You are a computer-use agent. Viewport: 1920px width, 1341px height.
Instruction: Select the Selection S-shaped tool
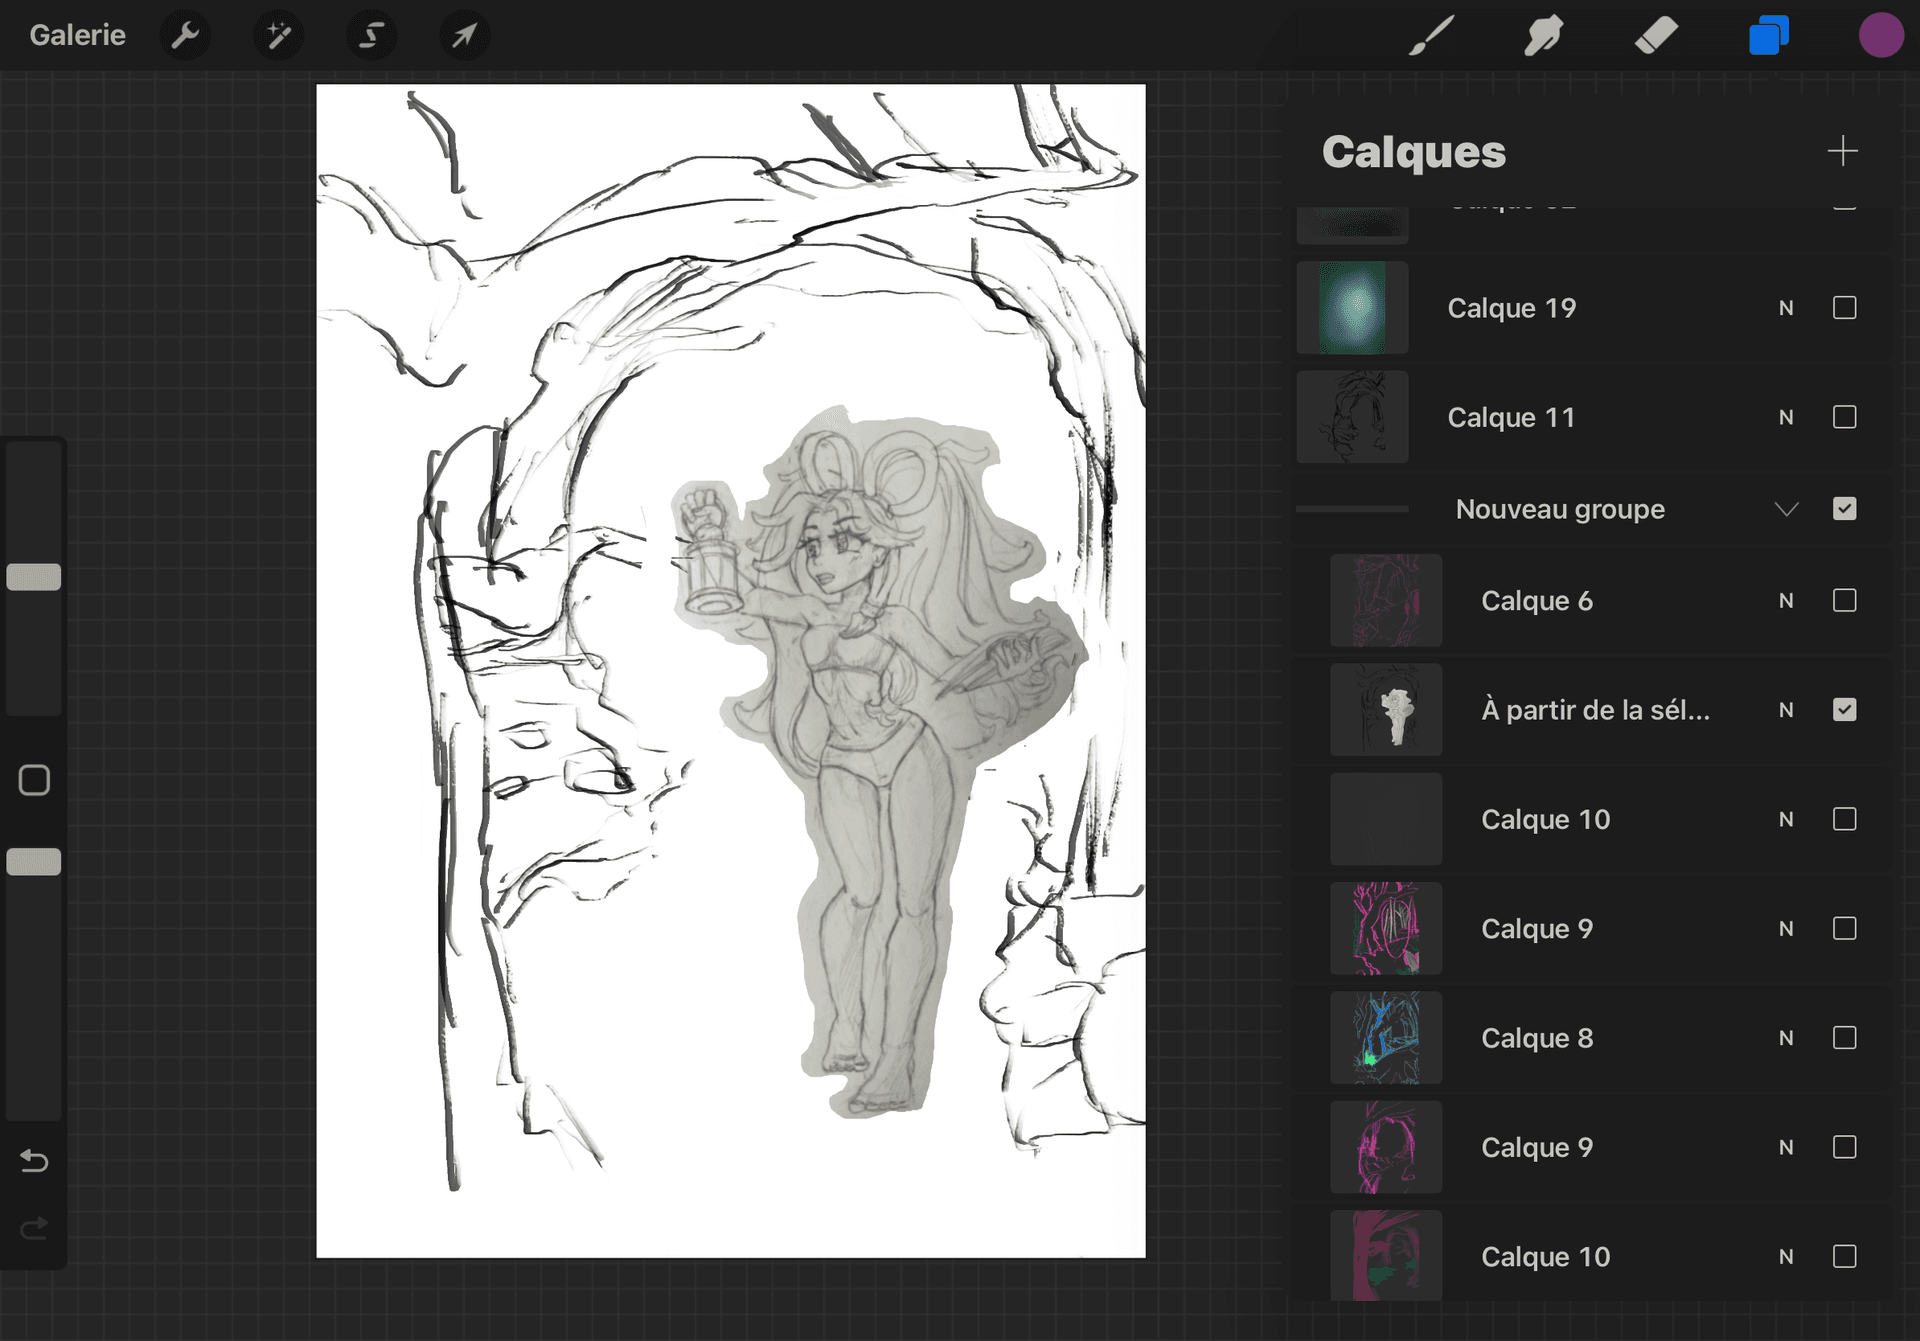click(371, 36)
